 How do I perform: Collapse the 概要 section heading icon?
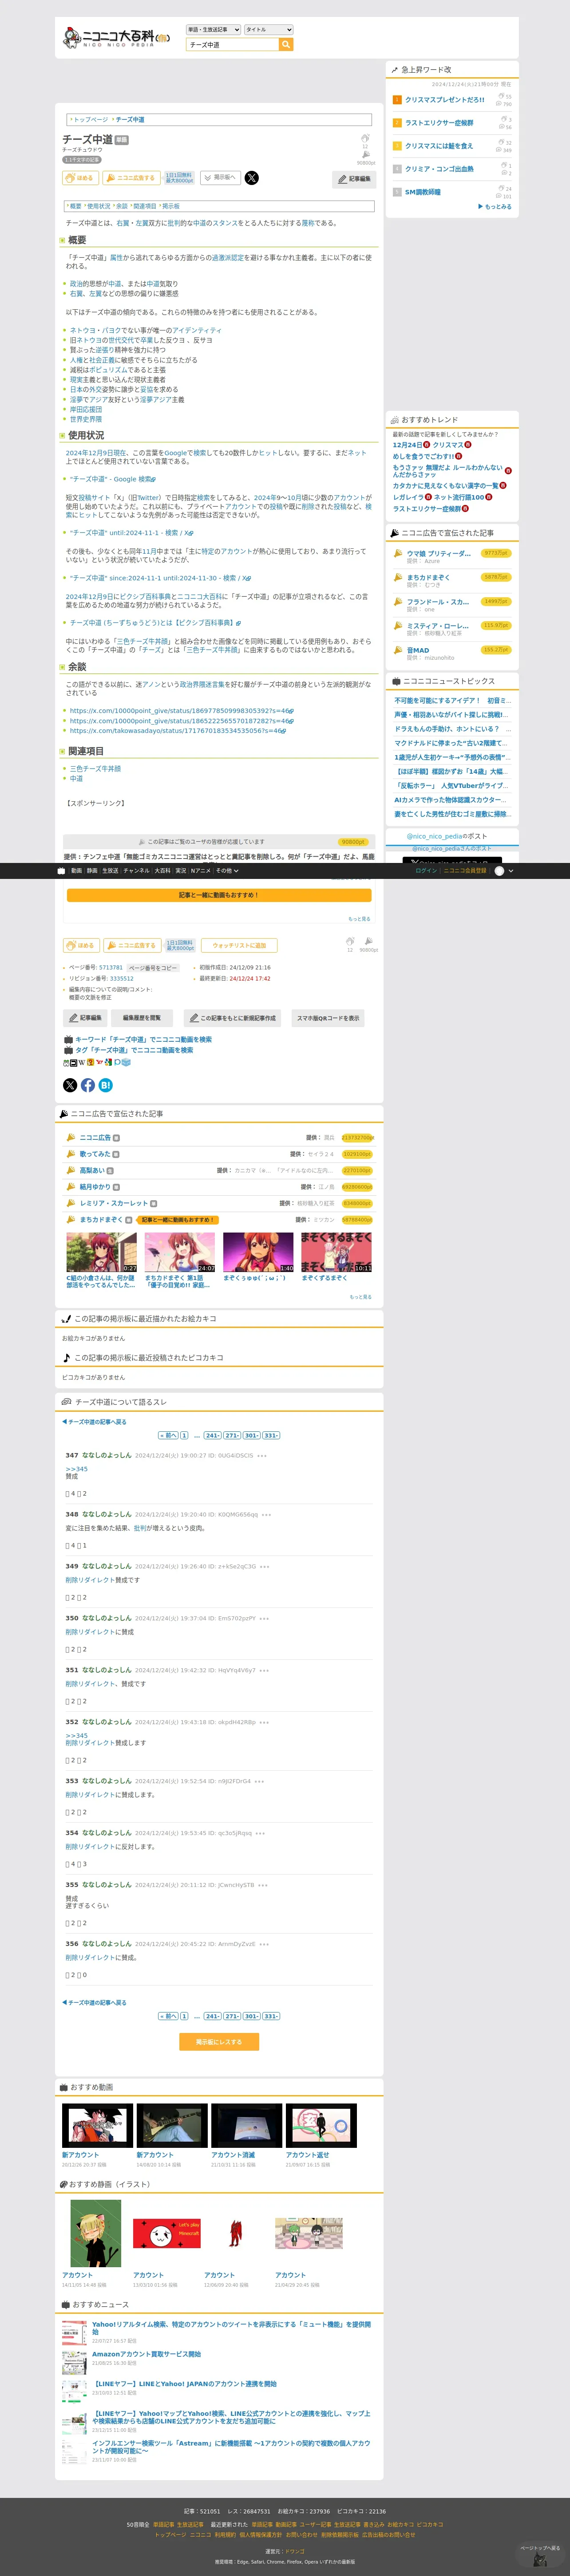(x=62, y=240)
